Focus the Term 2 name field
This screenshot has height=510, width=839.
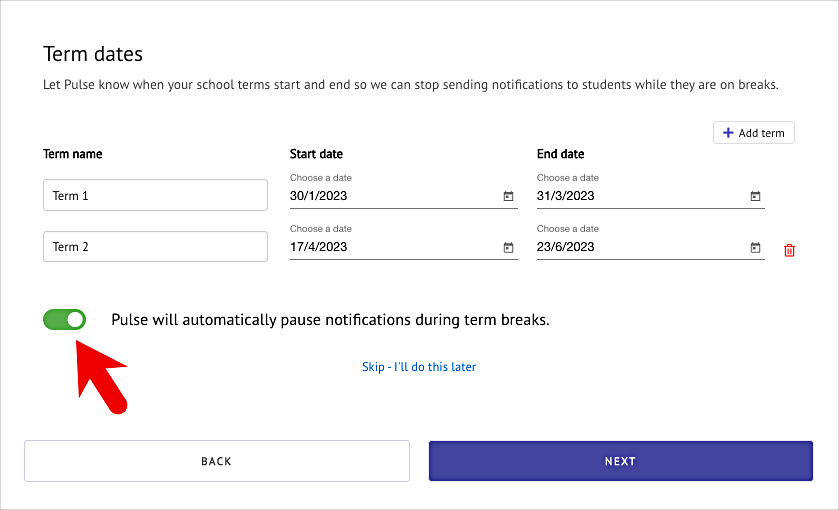[155, 247]
